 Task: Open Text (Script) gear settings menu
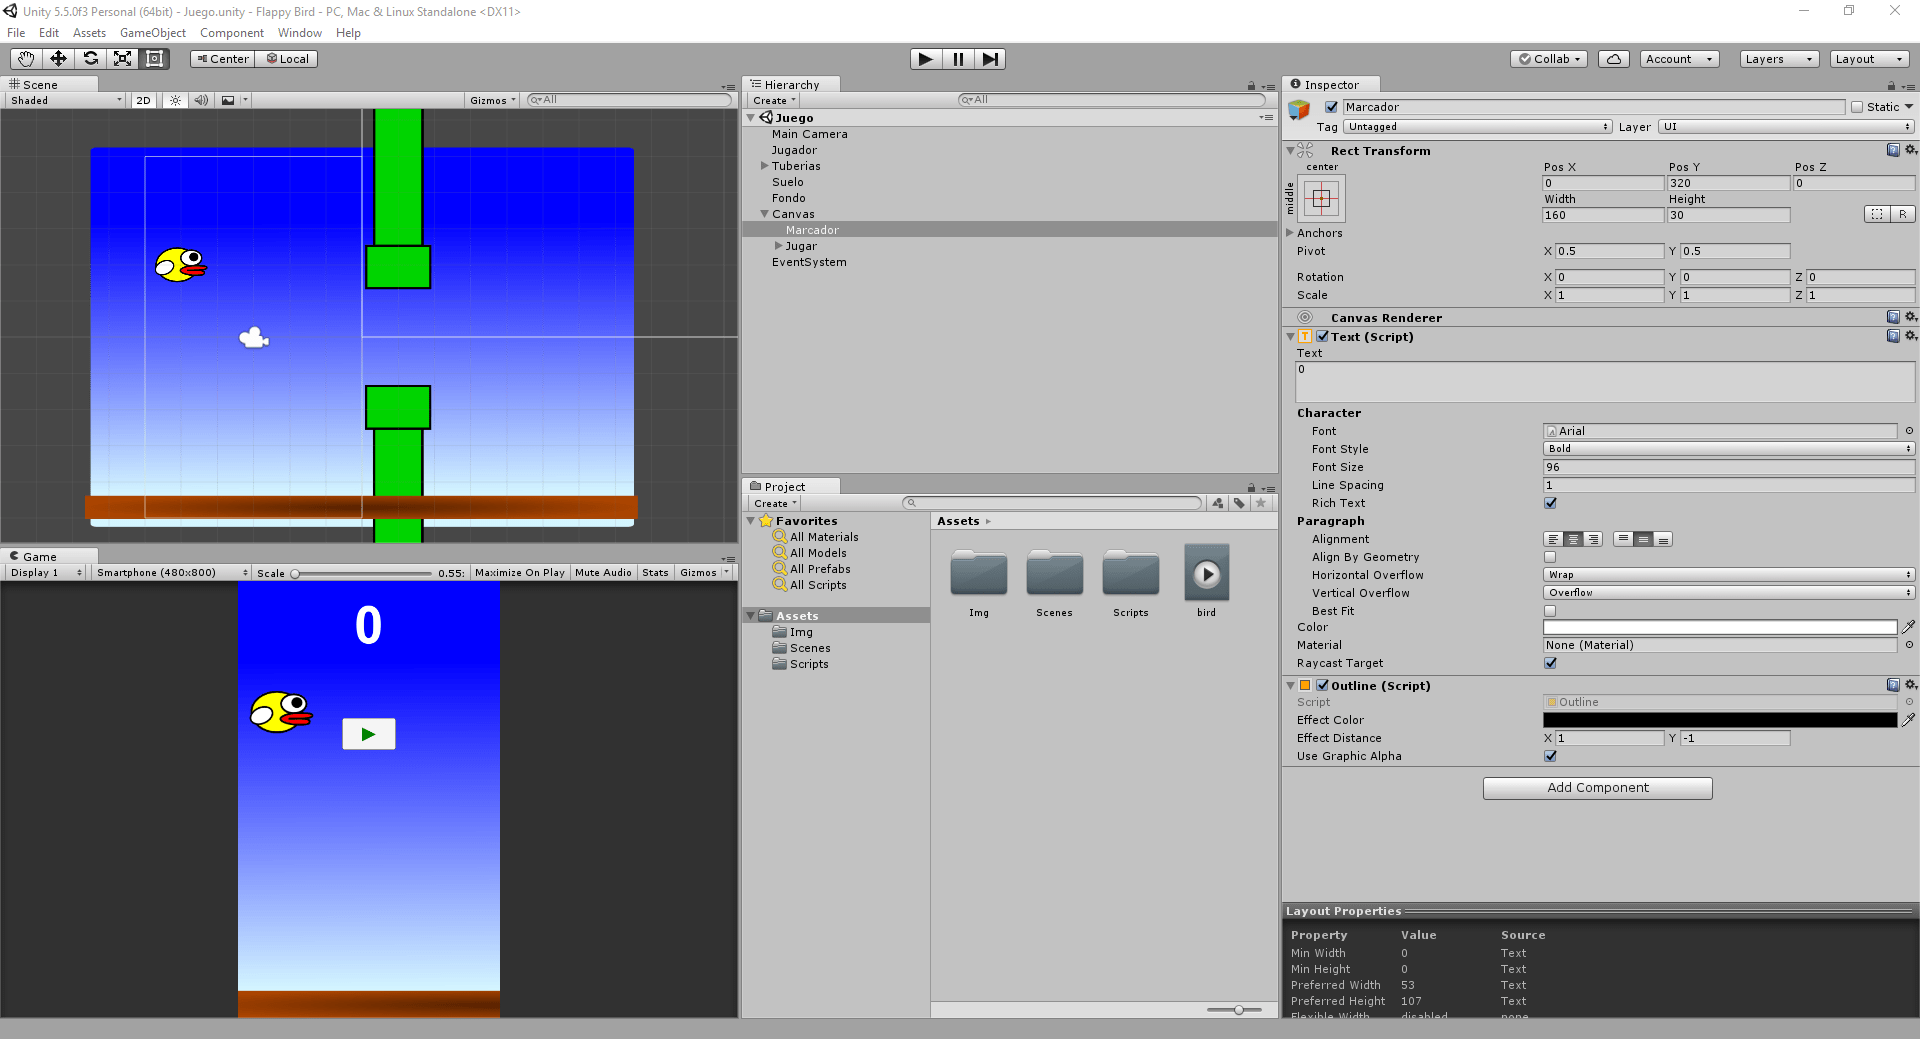click(x=1911, y=336)
